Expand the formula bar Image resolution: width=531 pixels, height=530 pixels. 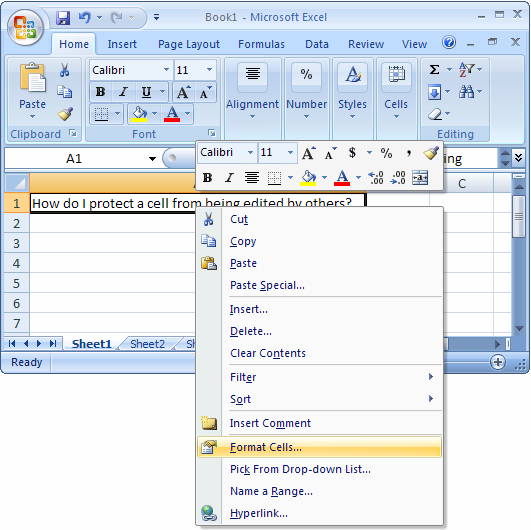(518, 158)
